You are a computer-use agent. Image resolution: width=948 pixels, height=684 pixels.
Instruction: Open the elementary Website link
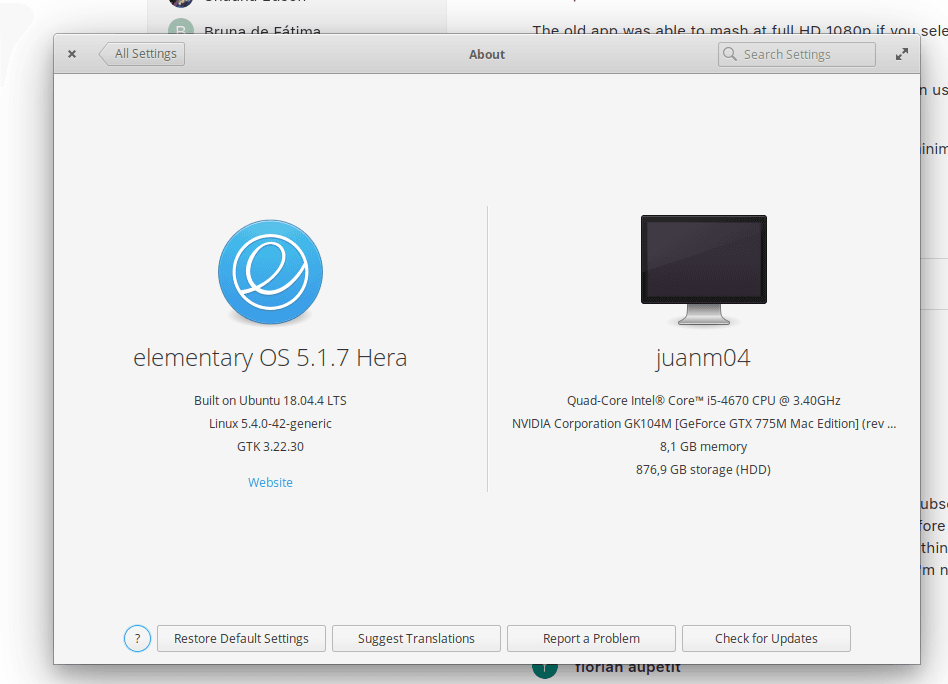tap(270, 483)
